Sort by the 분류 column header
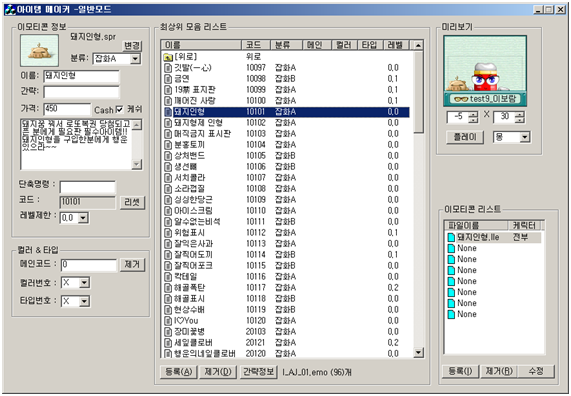571x396 pixels. [x=287, y=45]
